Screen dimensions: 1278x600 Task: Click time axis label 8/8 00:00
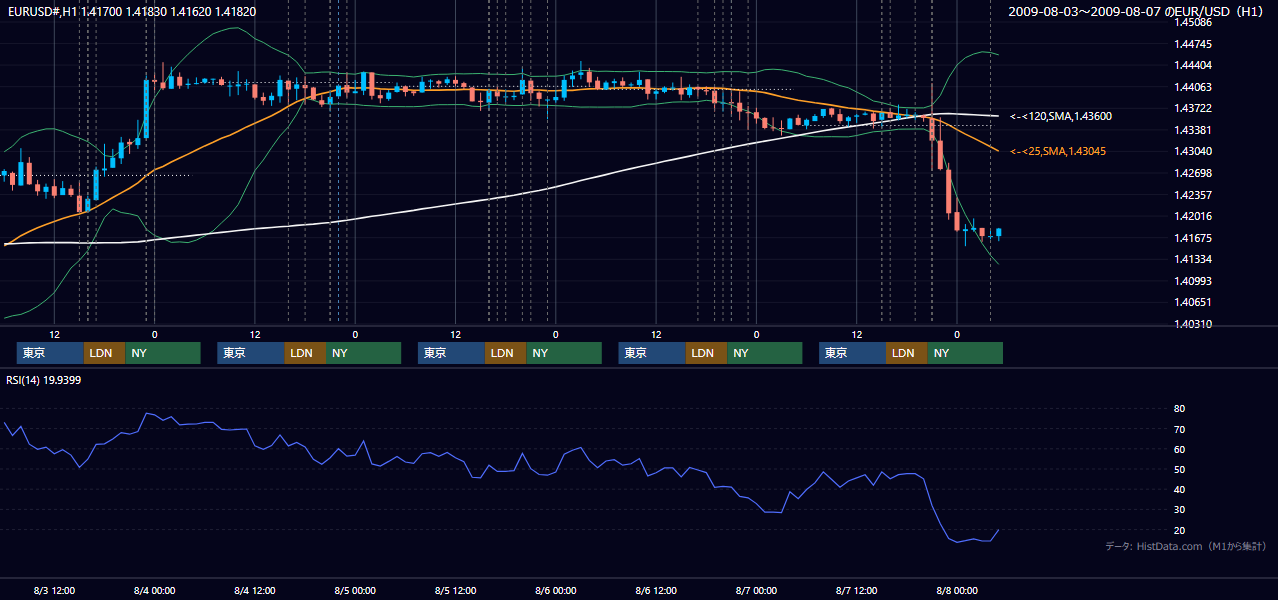click(957, 590)
